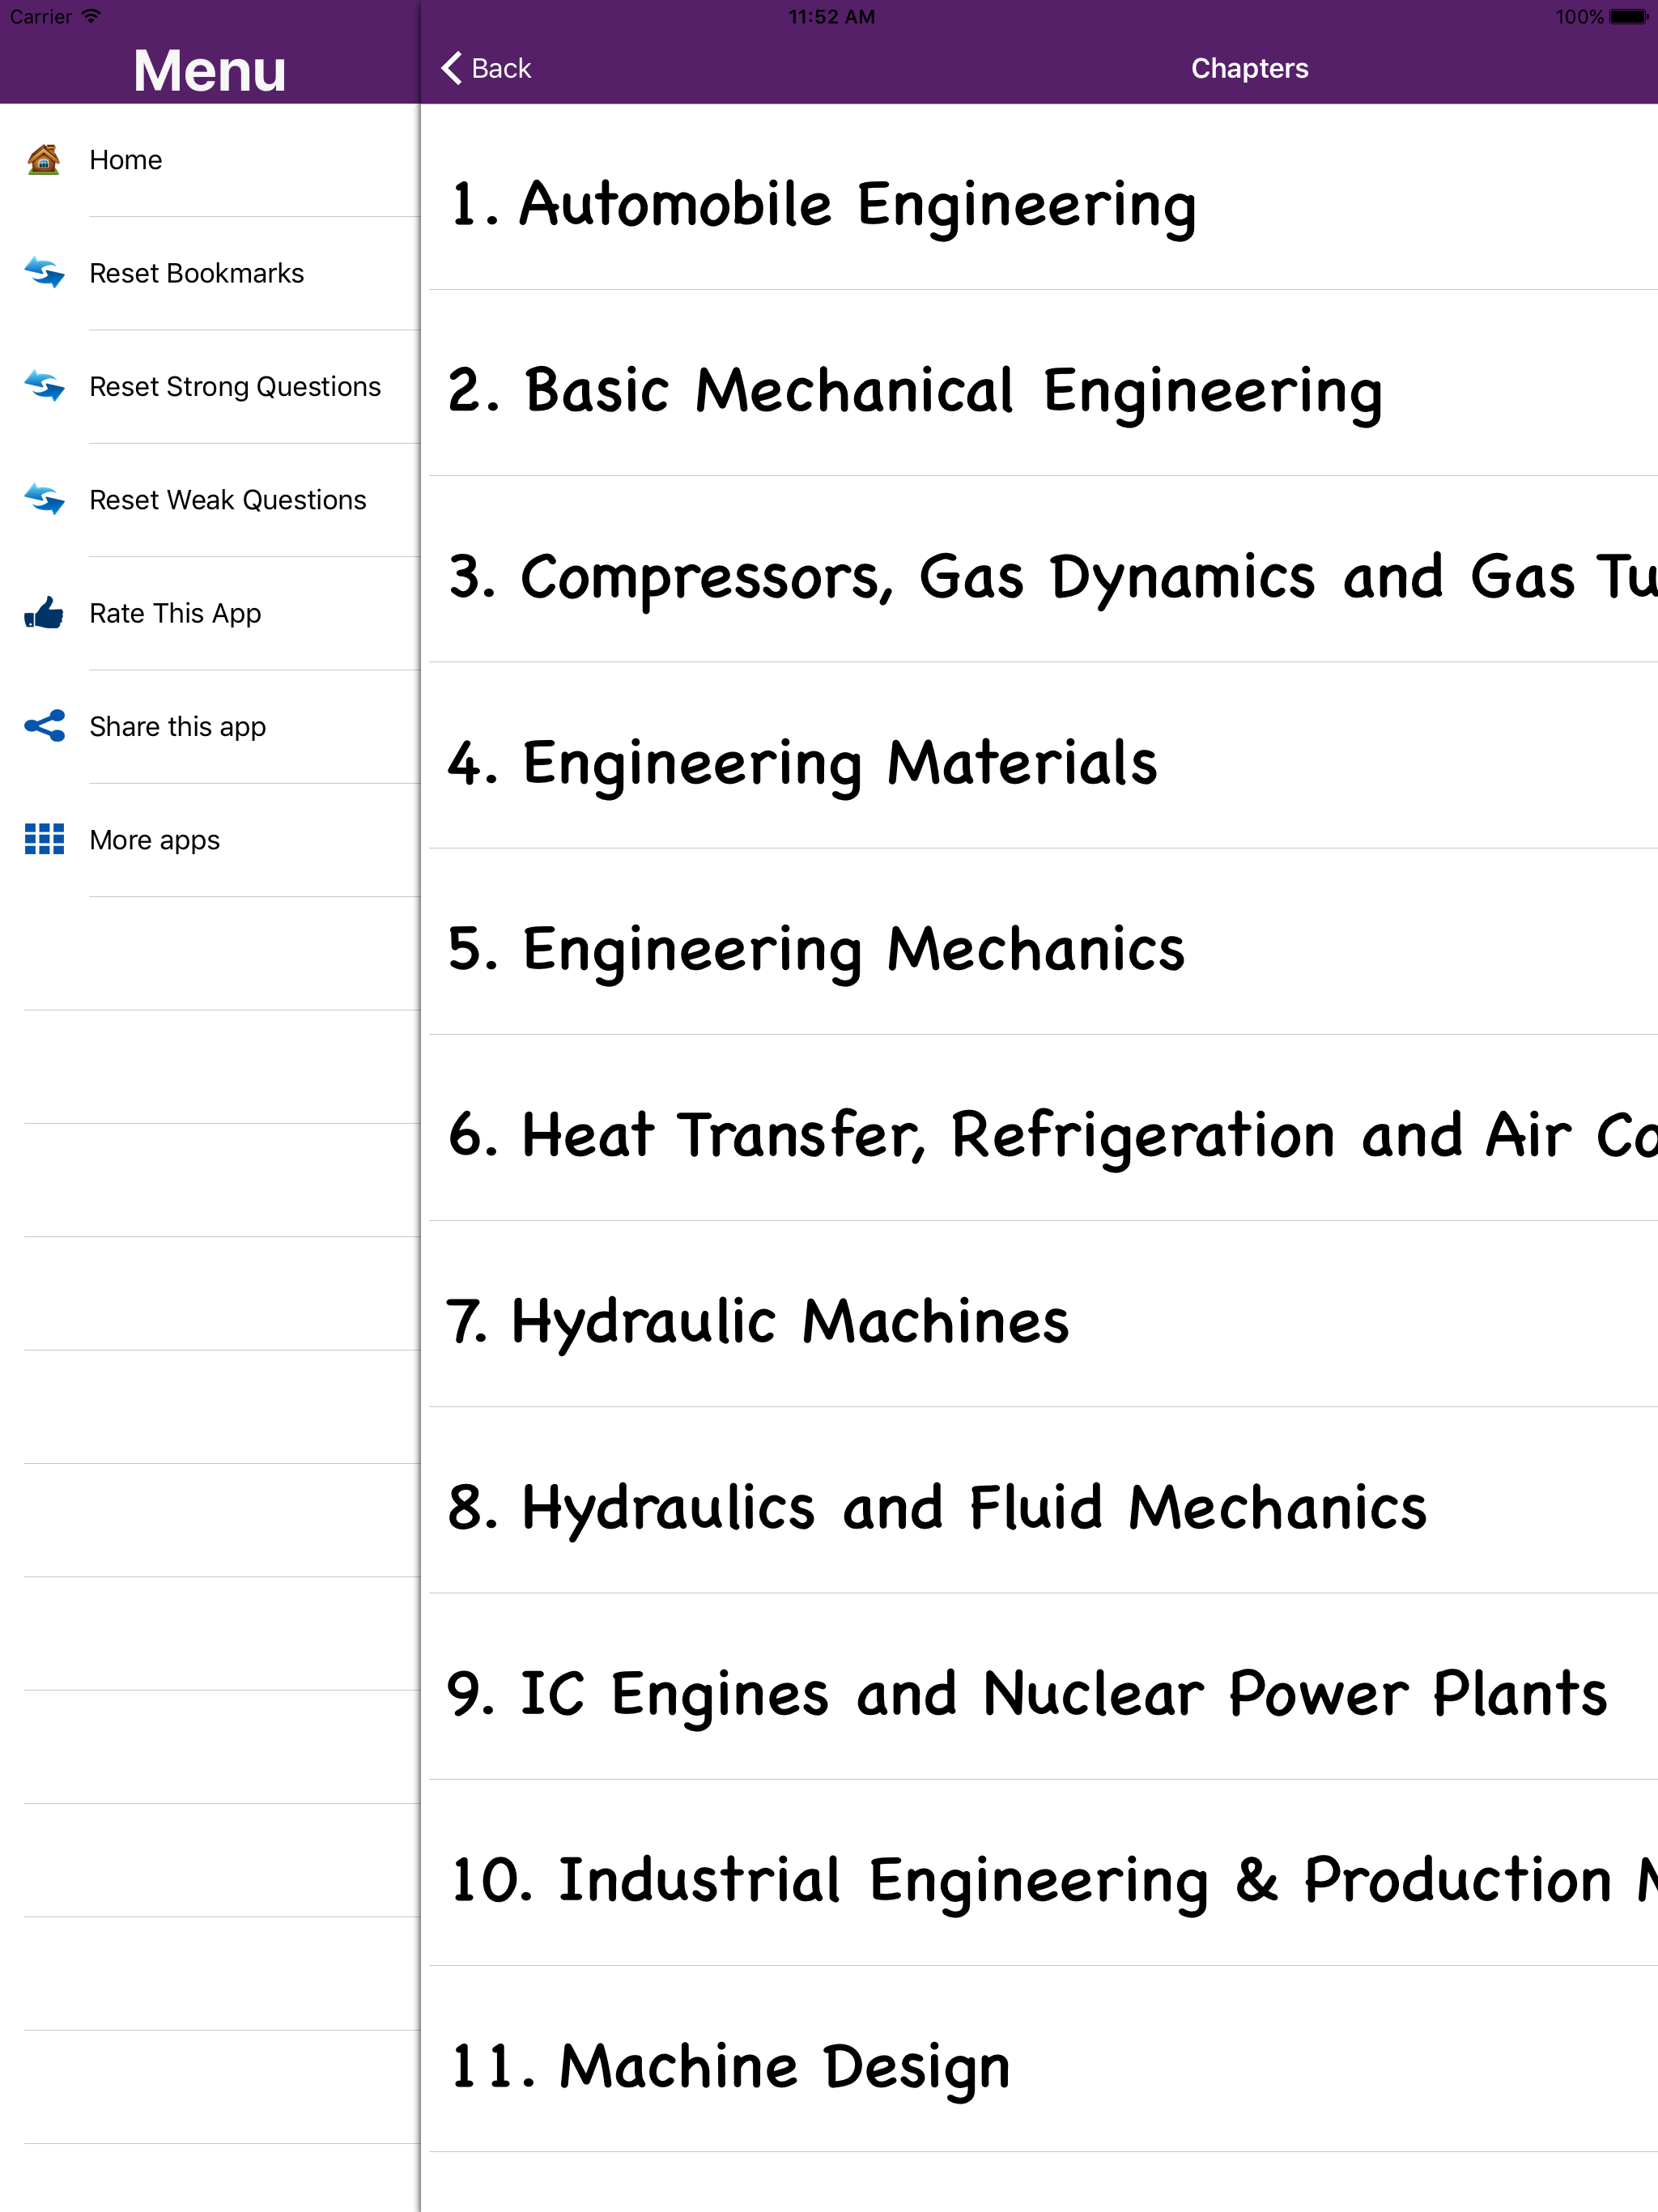The width and height of the screenshot is (1658, 2212).
Task: Click the Menu heading in sidebar
Action: point(210,70)
